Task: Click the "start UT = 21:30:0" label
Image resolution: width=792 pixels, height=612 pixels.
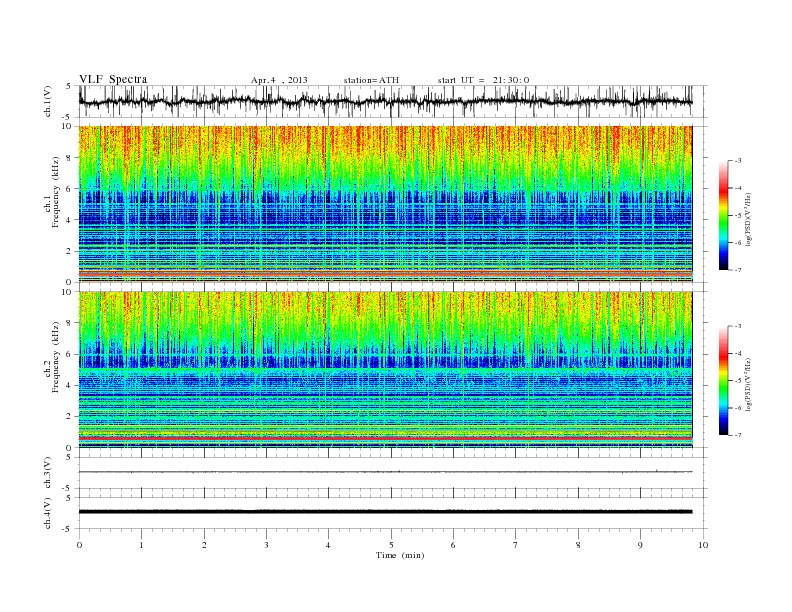Action: tap(483, 80)
